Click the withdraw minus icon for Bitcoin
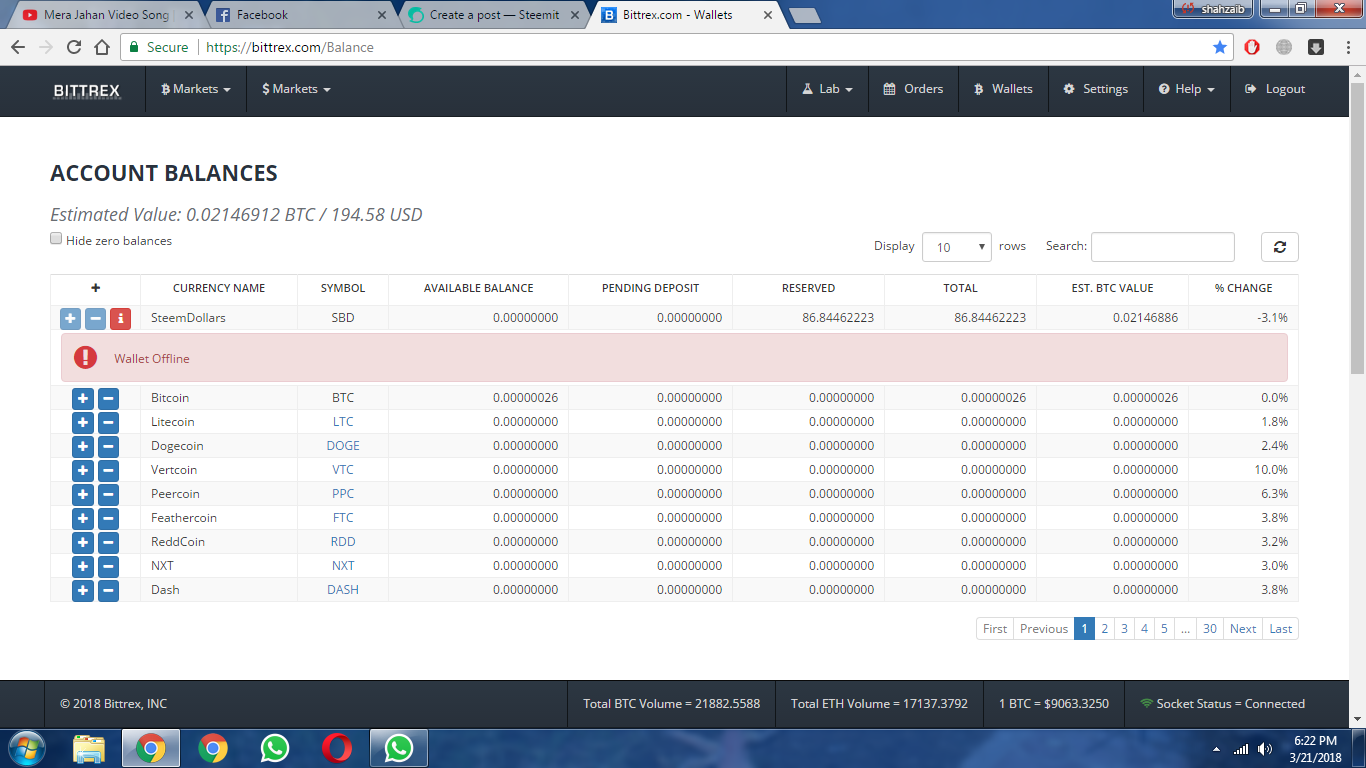1366x768 pixels. [x=108, y=398]
